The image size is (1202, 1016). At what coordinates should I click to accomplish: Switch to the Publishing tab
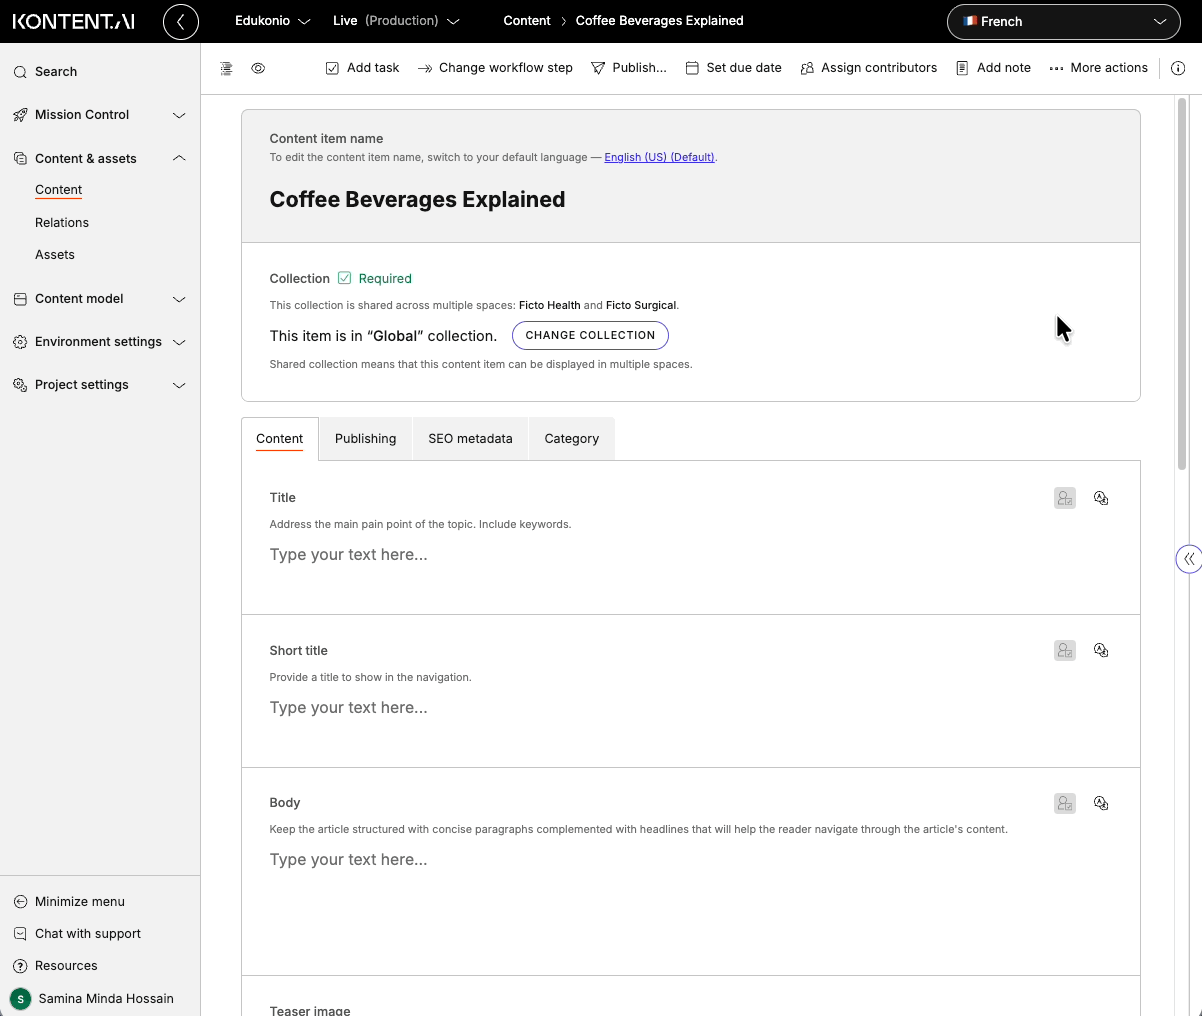coord(365,438)
